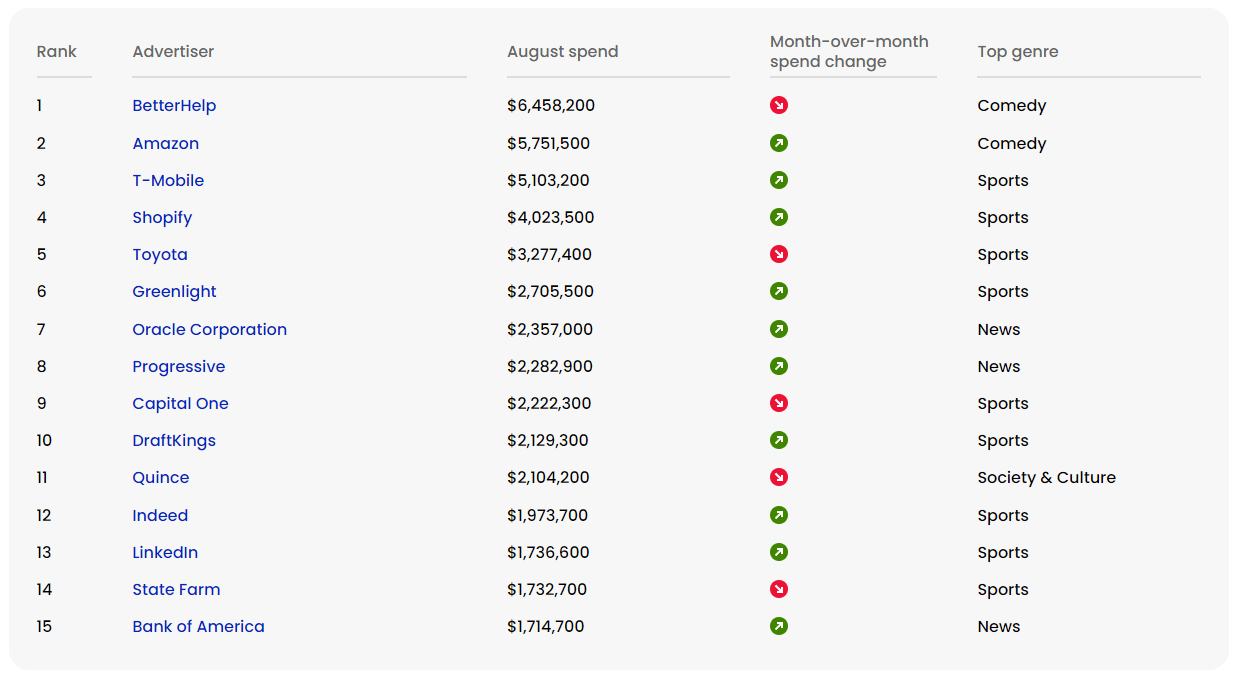
Task: Click Quince's red decrease arrow icon
Action: pyautogui.click(x=779, y=477)
